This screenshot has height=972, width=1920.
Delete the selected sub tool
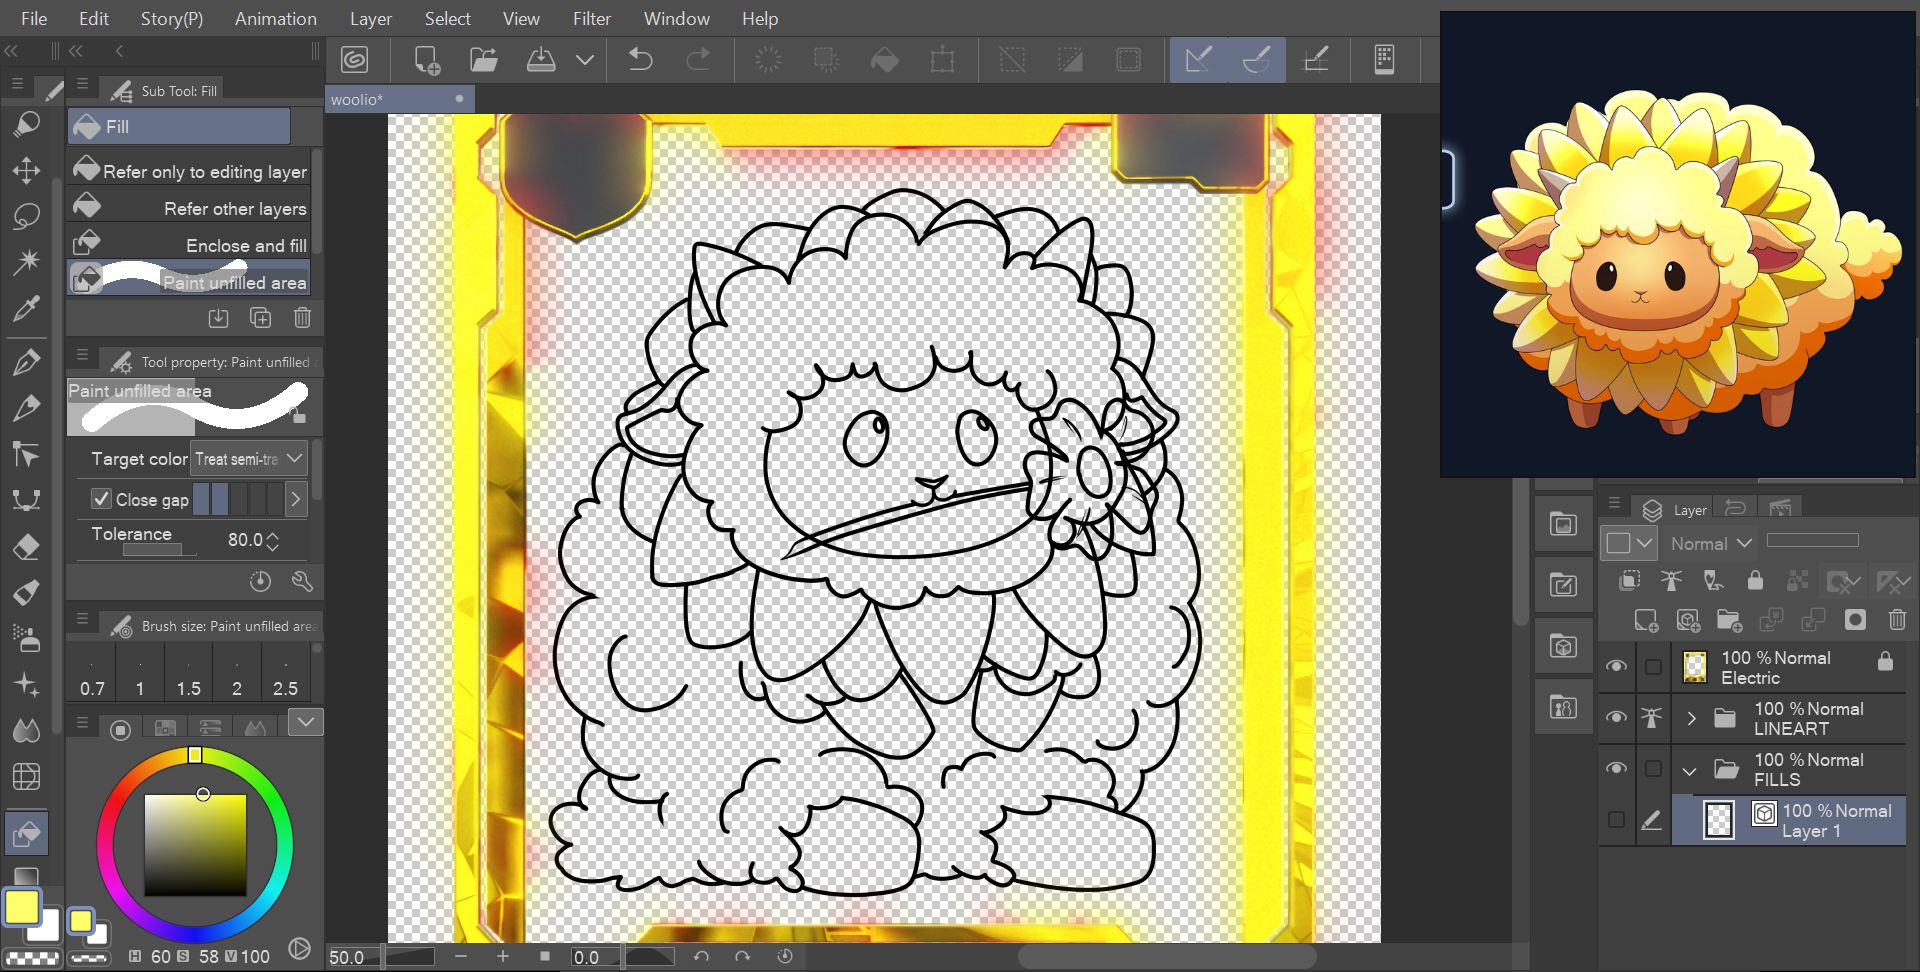[302, 318]
